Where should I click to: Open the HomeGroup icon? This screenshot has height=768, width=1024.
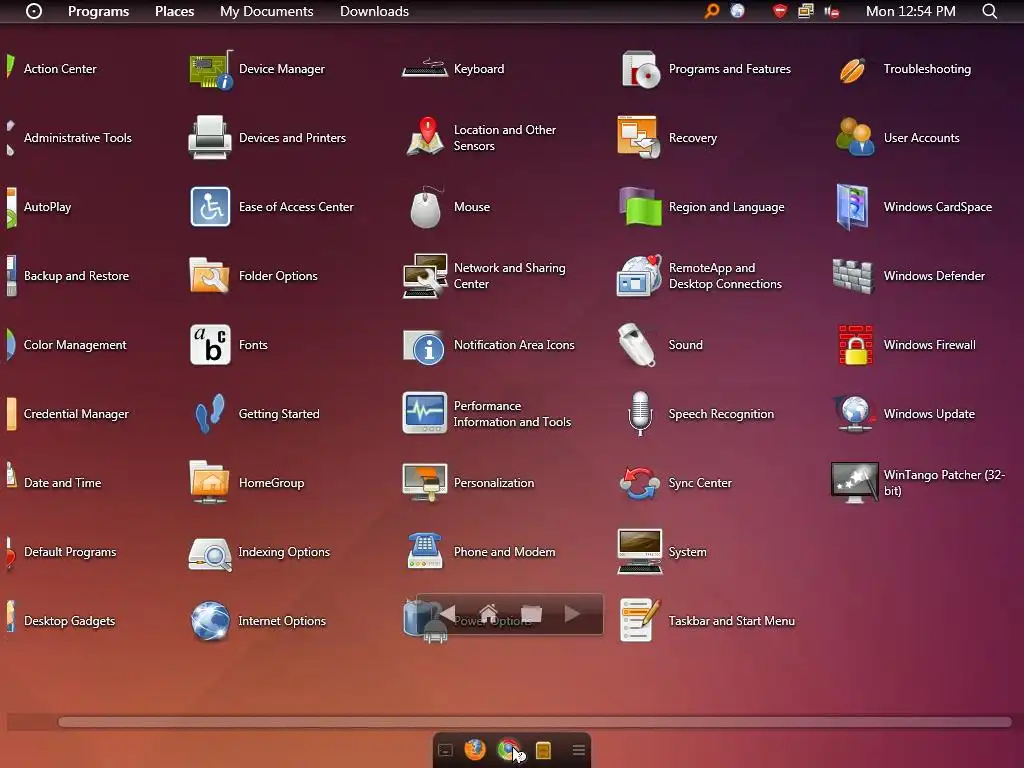pos(209,483)
